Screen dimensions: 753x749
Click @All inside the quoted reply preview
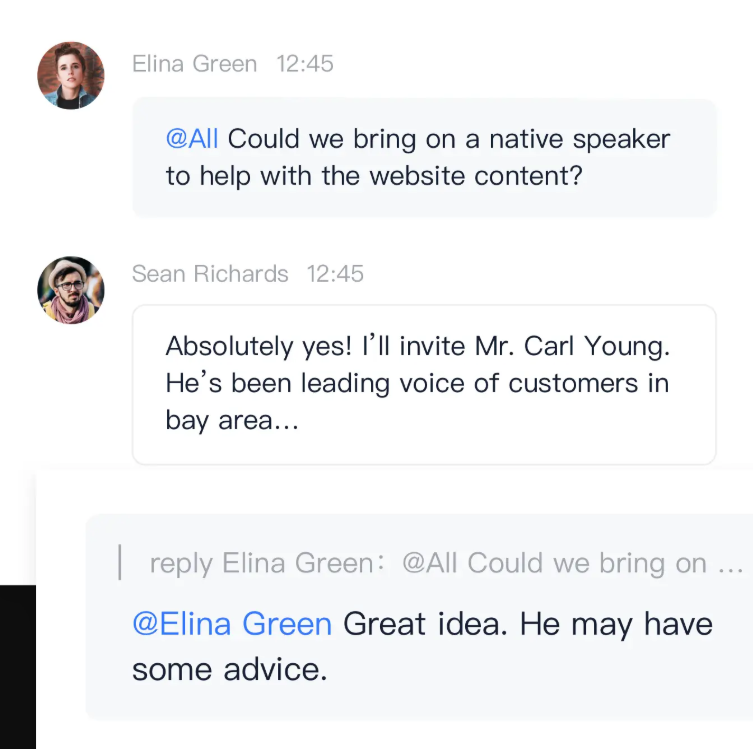429,564
